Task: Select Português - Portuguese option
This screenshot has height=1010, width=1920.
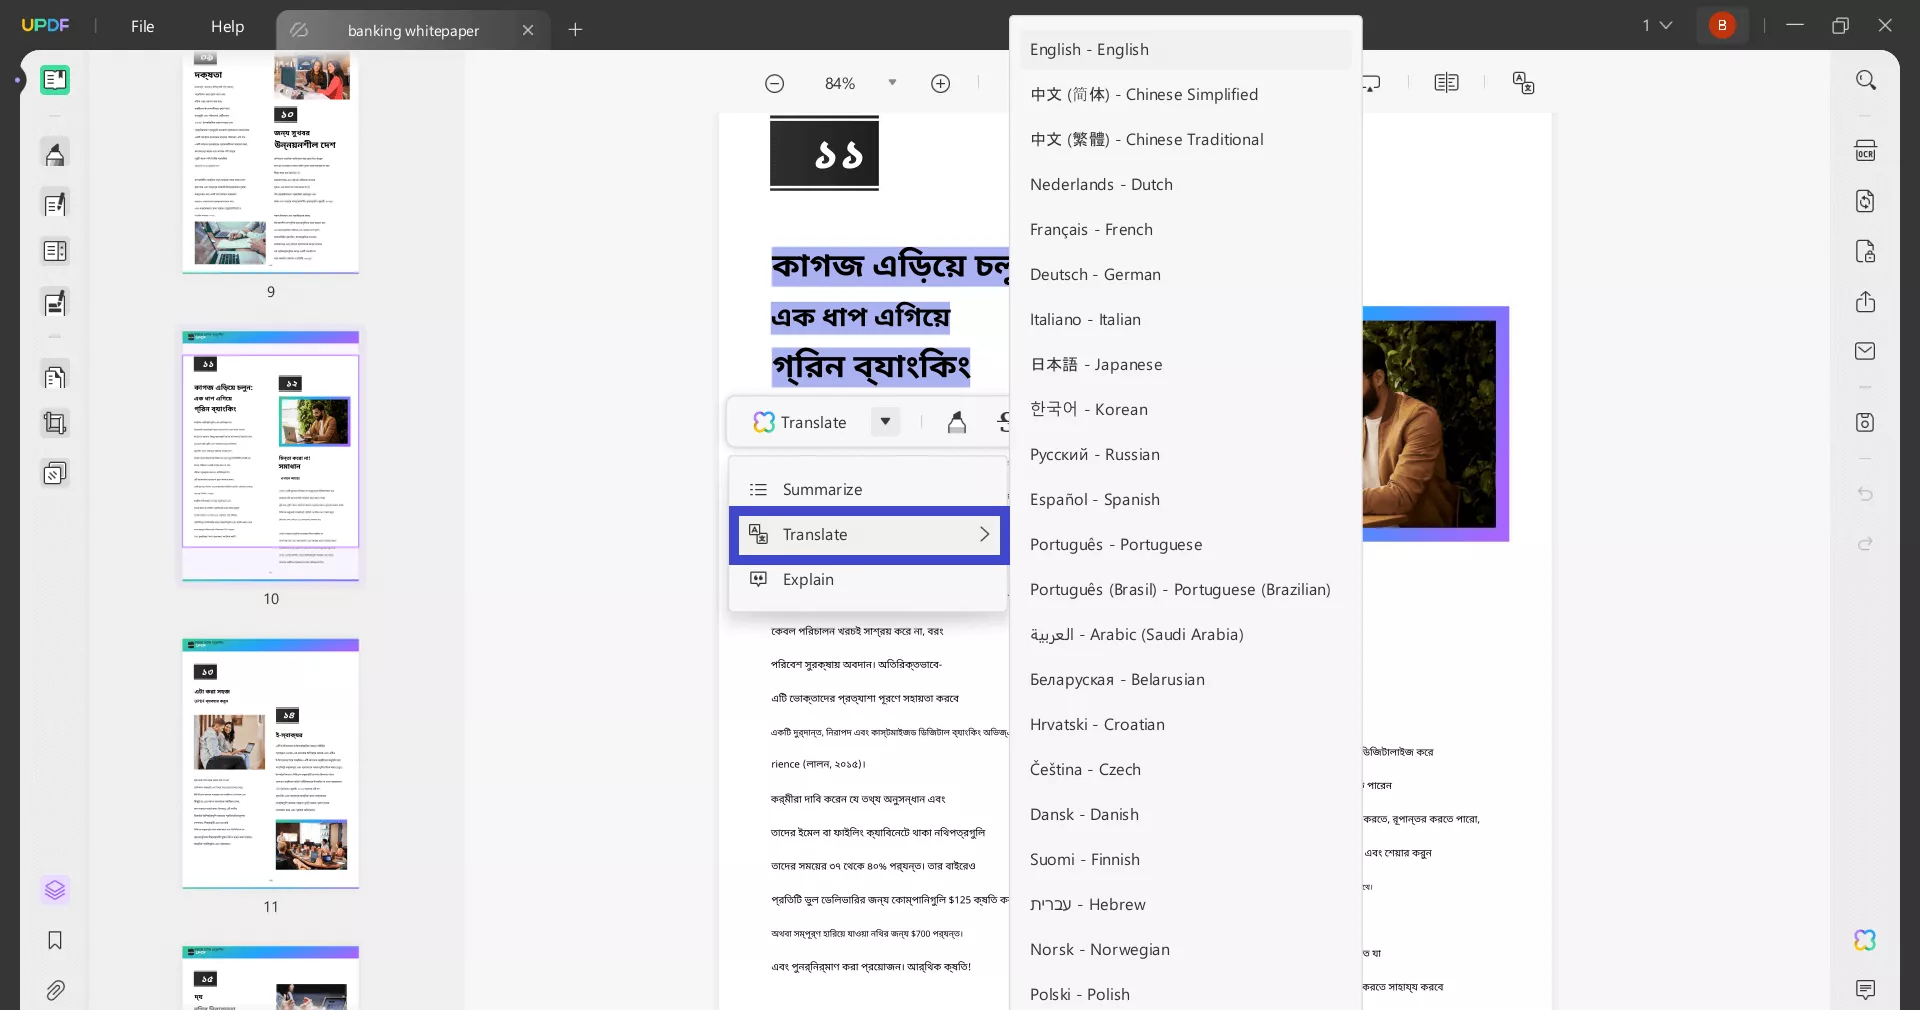Action: point(1185,544)
